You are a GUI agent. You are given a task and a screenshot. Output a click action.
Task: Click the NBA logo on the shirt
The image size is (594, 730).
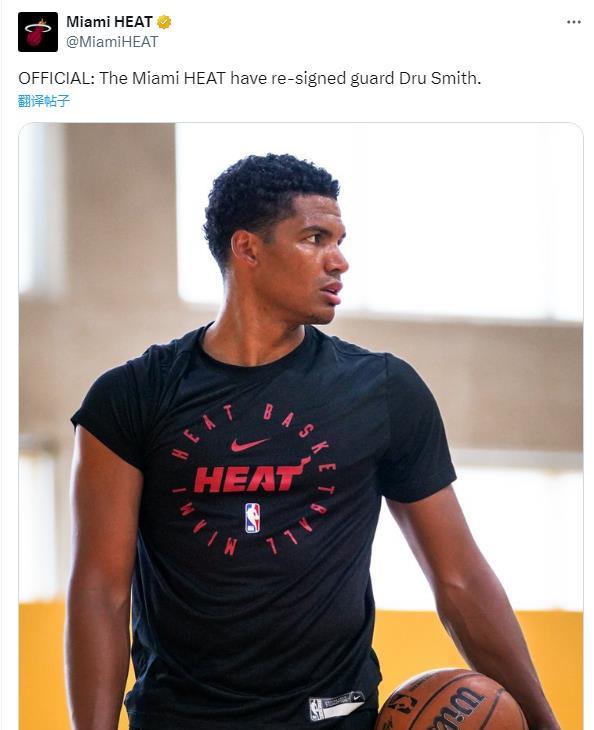pyautogui.click(x=252, y=518)
